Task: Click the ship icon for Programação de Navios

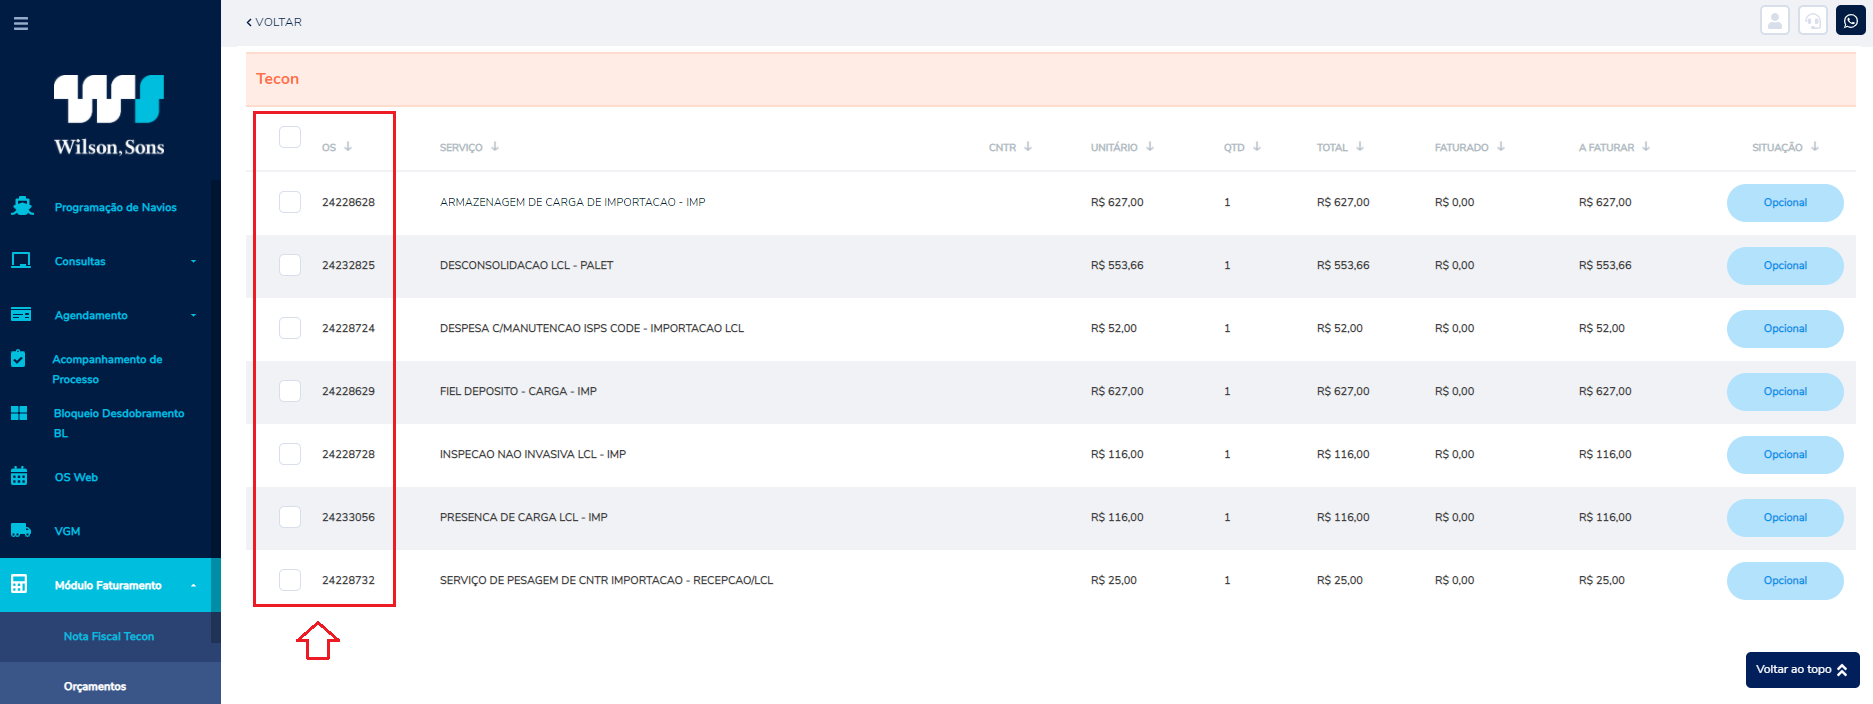Action: click(22, 207)
